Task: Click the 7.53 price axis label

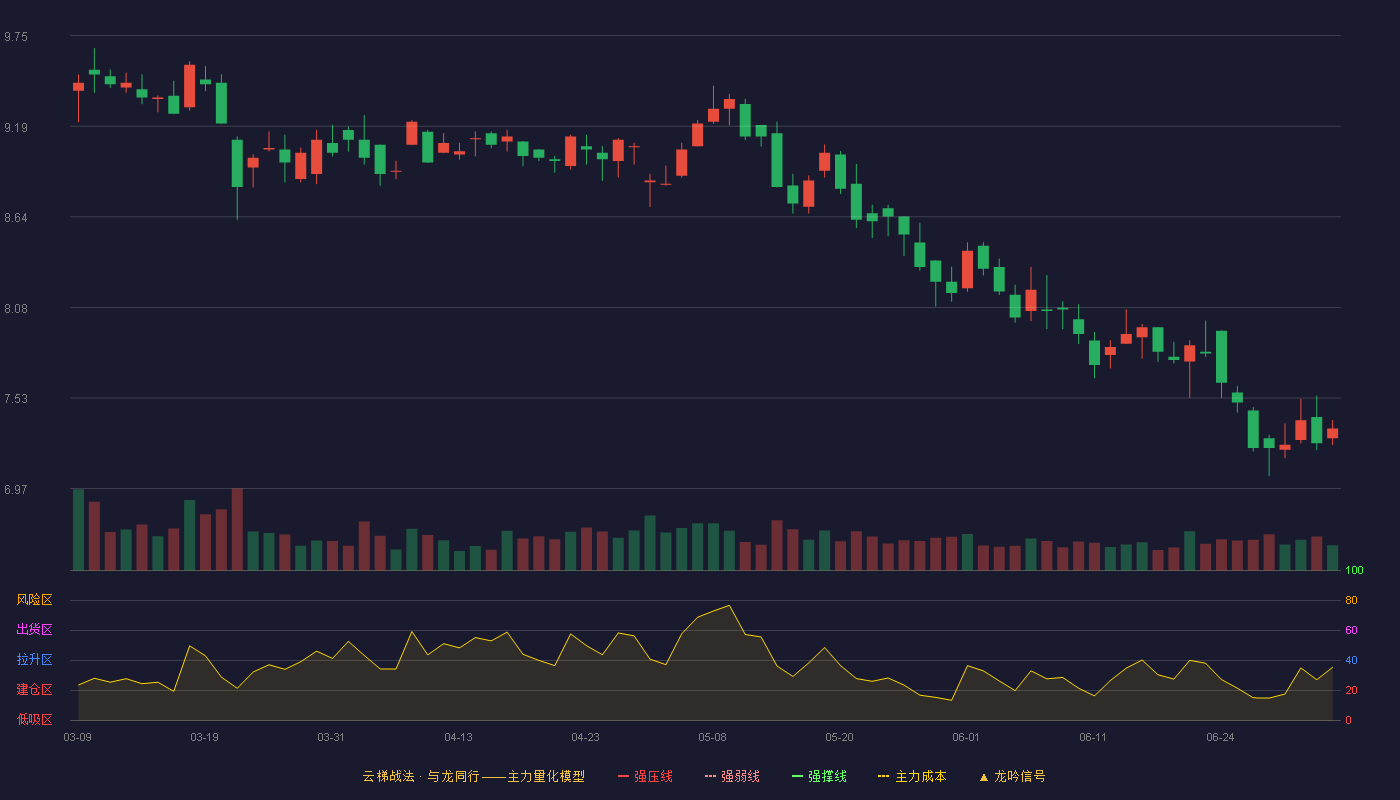Action: pyautogui.click(x=16, y=399)
